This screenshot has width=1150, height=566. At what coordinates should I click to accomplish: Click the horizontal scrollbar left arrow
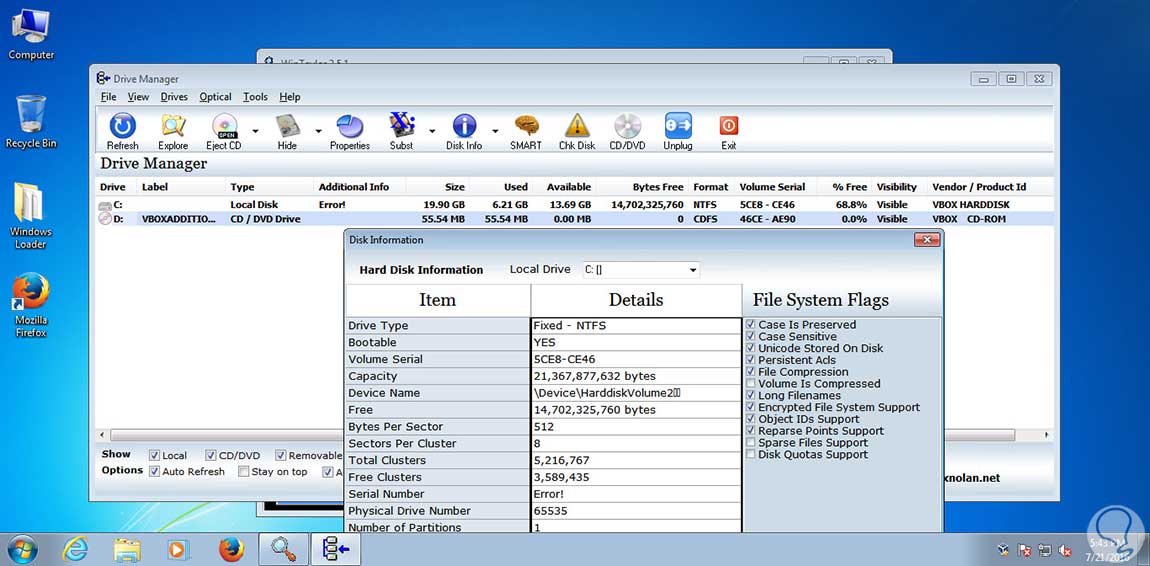coord(103,435)
